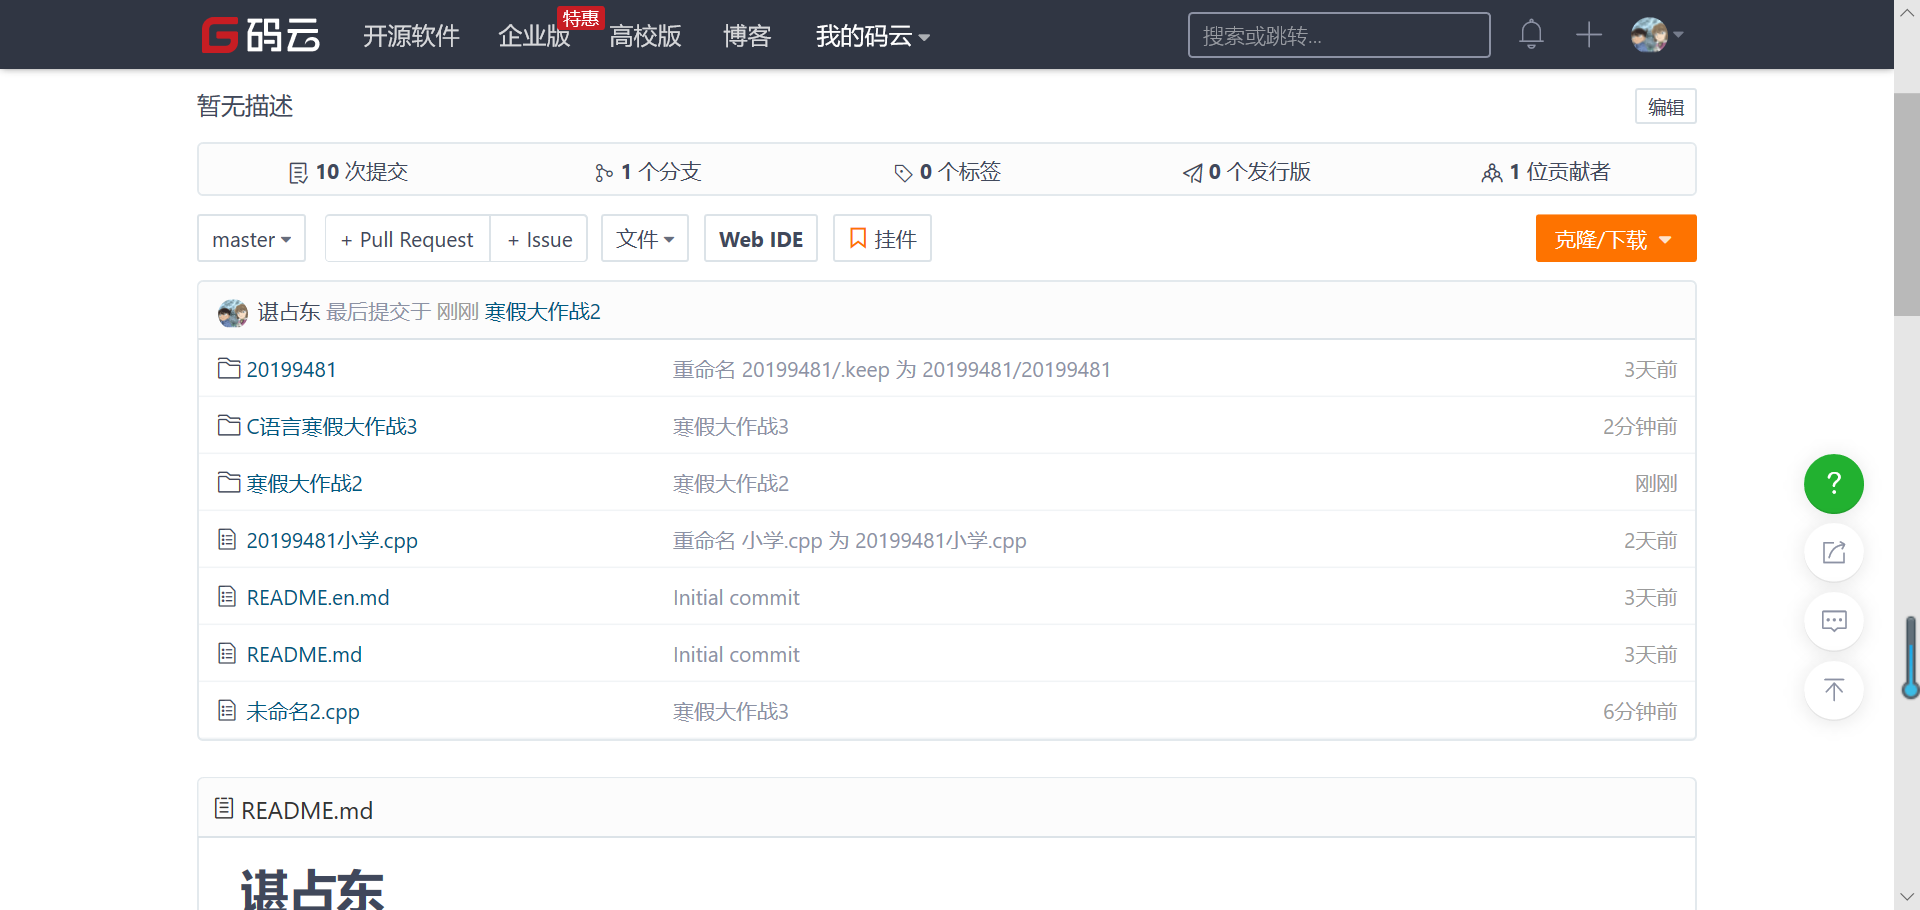Open file README.en.md
This screenshot has width=1920, height=910.
318,598
